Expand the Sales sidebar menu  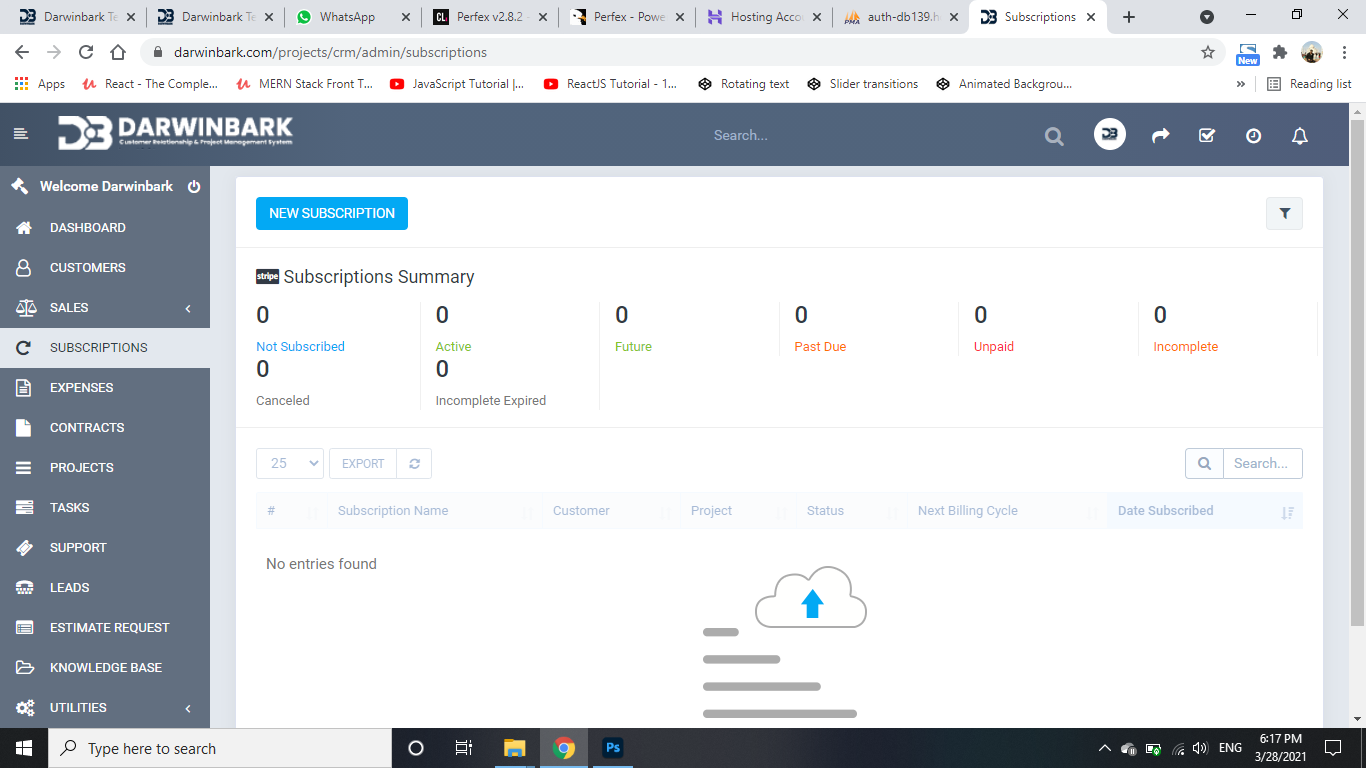point(105,308)
